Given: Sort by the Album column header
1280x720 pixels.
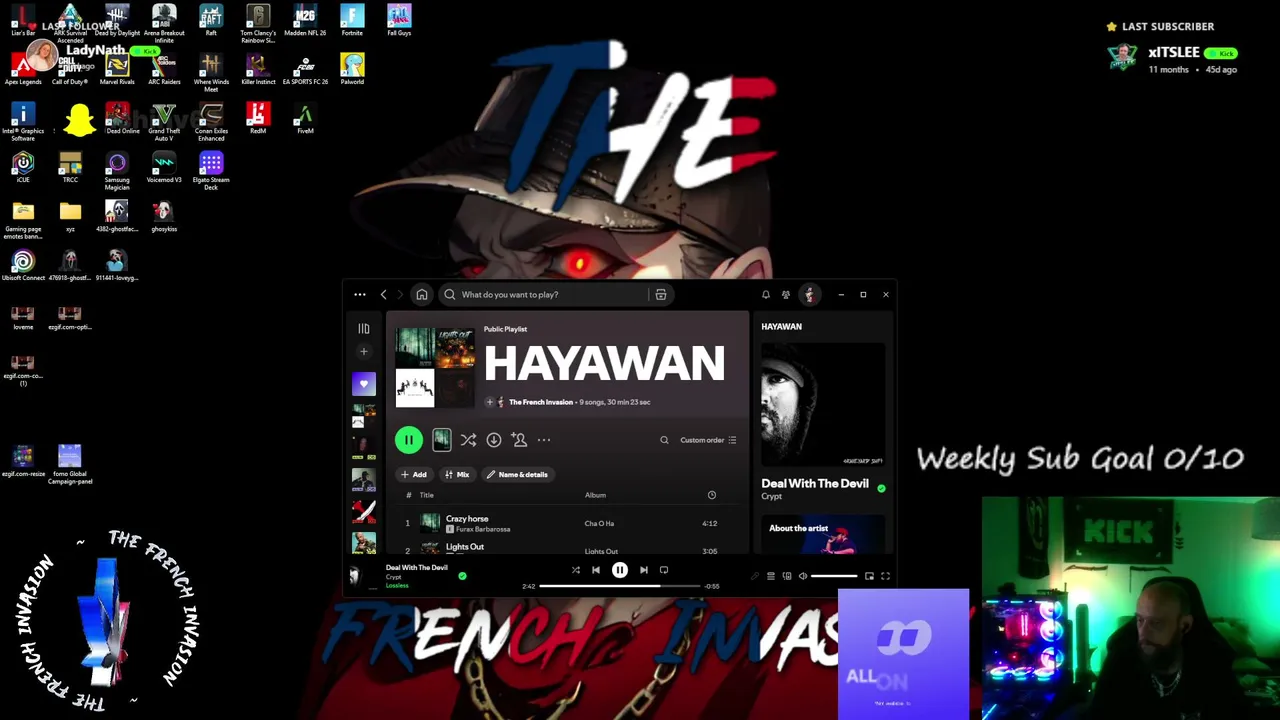Looking at the screenshot, I should 595,495.
